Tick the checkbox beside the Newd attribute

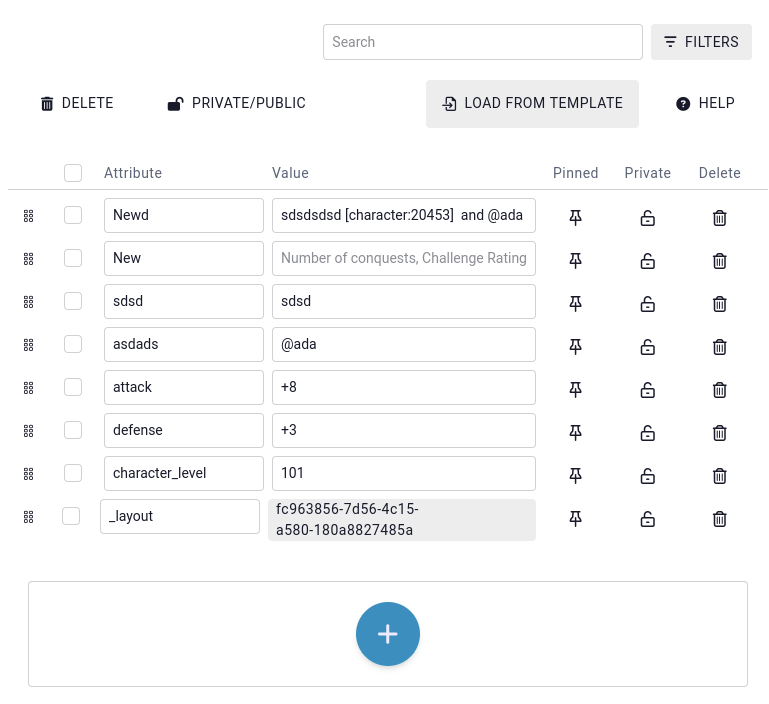73,215
